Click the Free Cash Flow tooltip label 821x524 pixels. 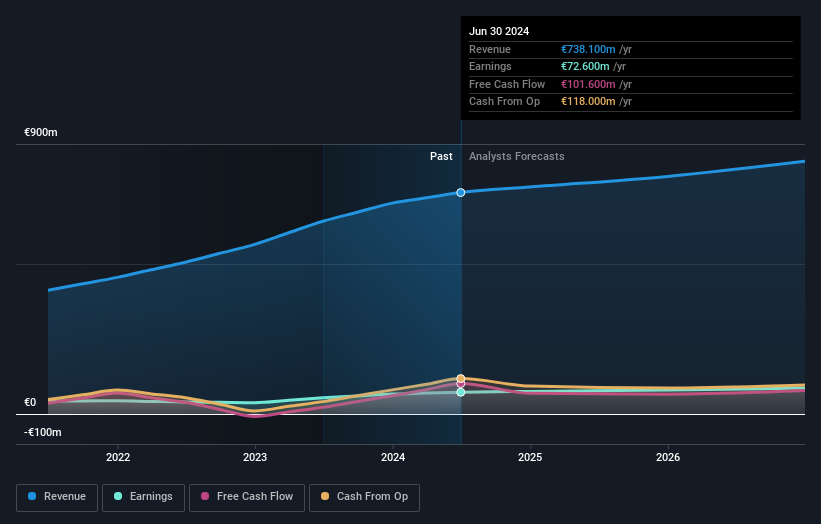coord(507,84)
